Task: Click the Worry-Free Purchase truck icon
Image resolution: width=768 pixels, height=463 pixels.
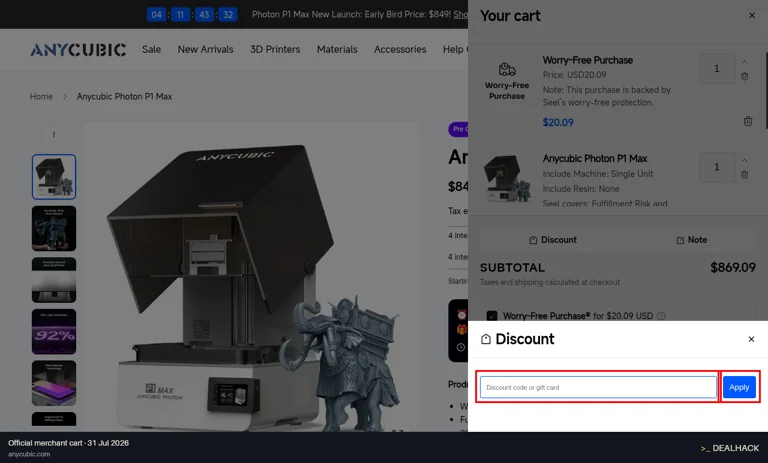Action: coord(507,69)
